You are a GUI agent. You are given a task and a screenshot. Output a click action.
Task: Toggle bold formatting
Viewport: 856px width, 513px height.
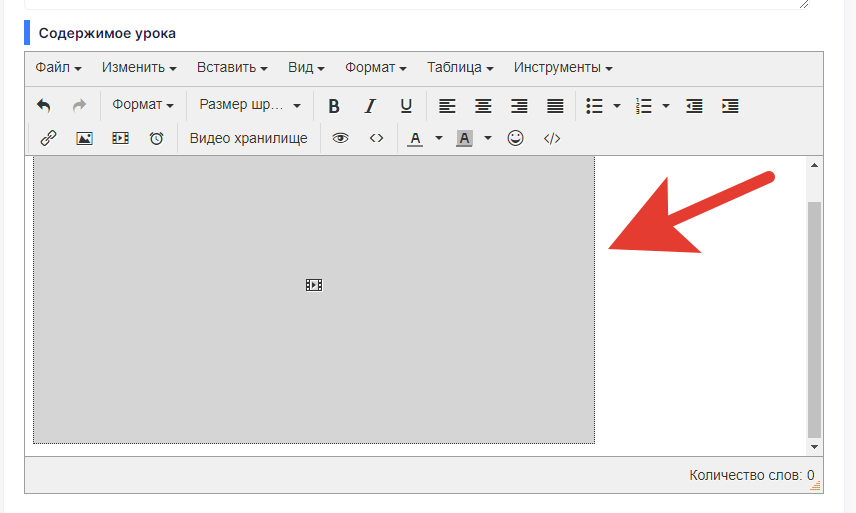point(334,106)
